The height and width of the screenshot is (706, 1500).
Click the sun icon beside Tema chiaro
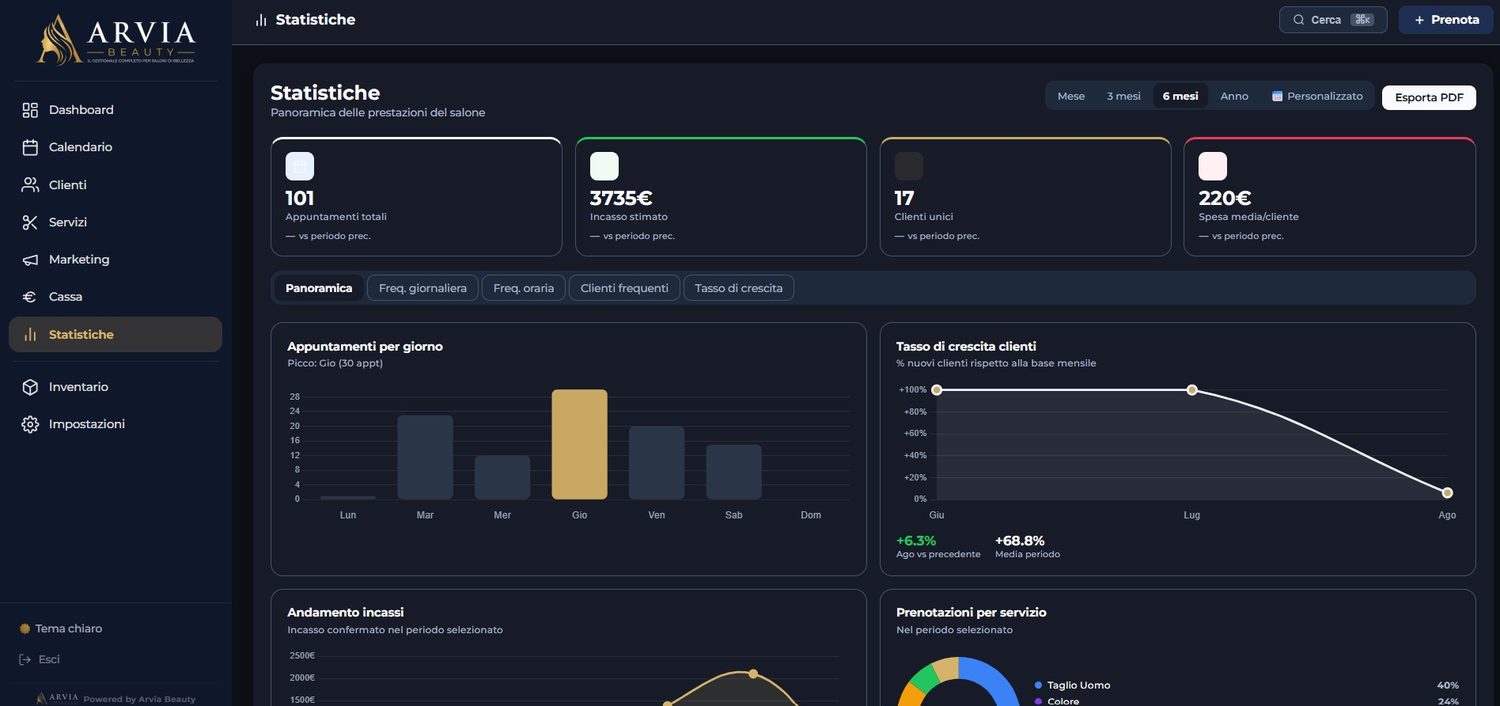coord(25,629)
